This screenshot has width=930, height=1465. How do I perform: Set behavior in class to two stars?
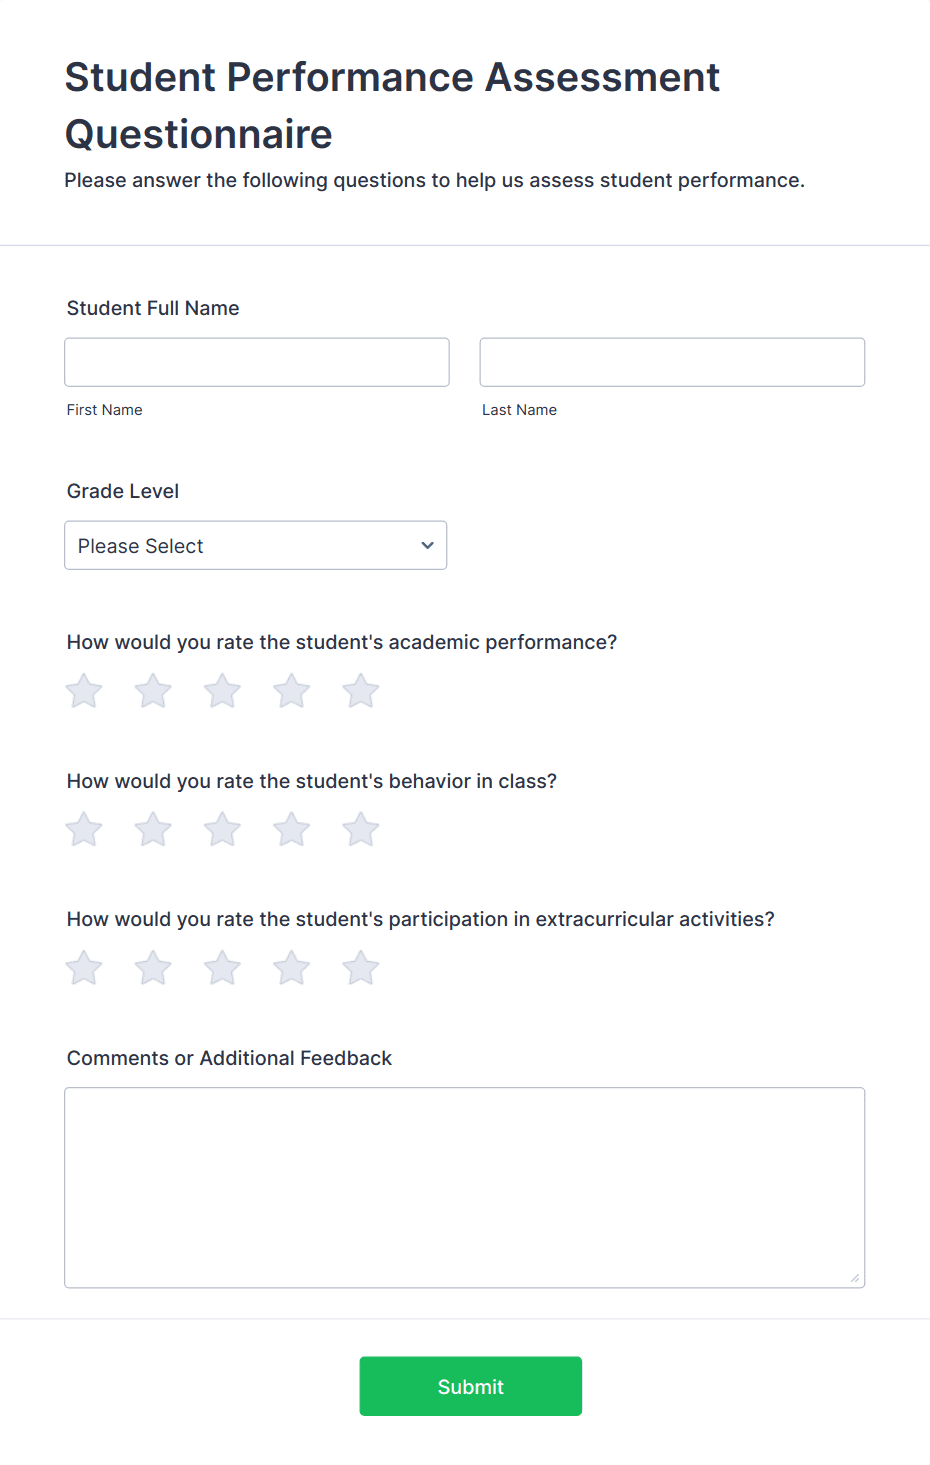(x=153, y=830)
